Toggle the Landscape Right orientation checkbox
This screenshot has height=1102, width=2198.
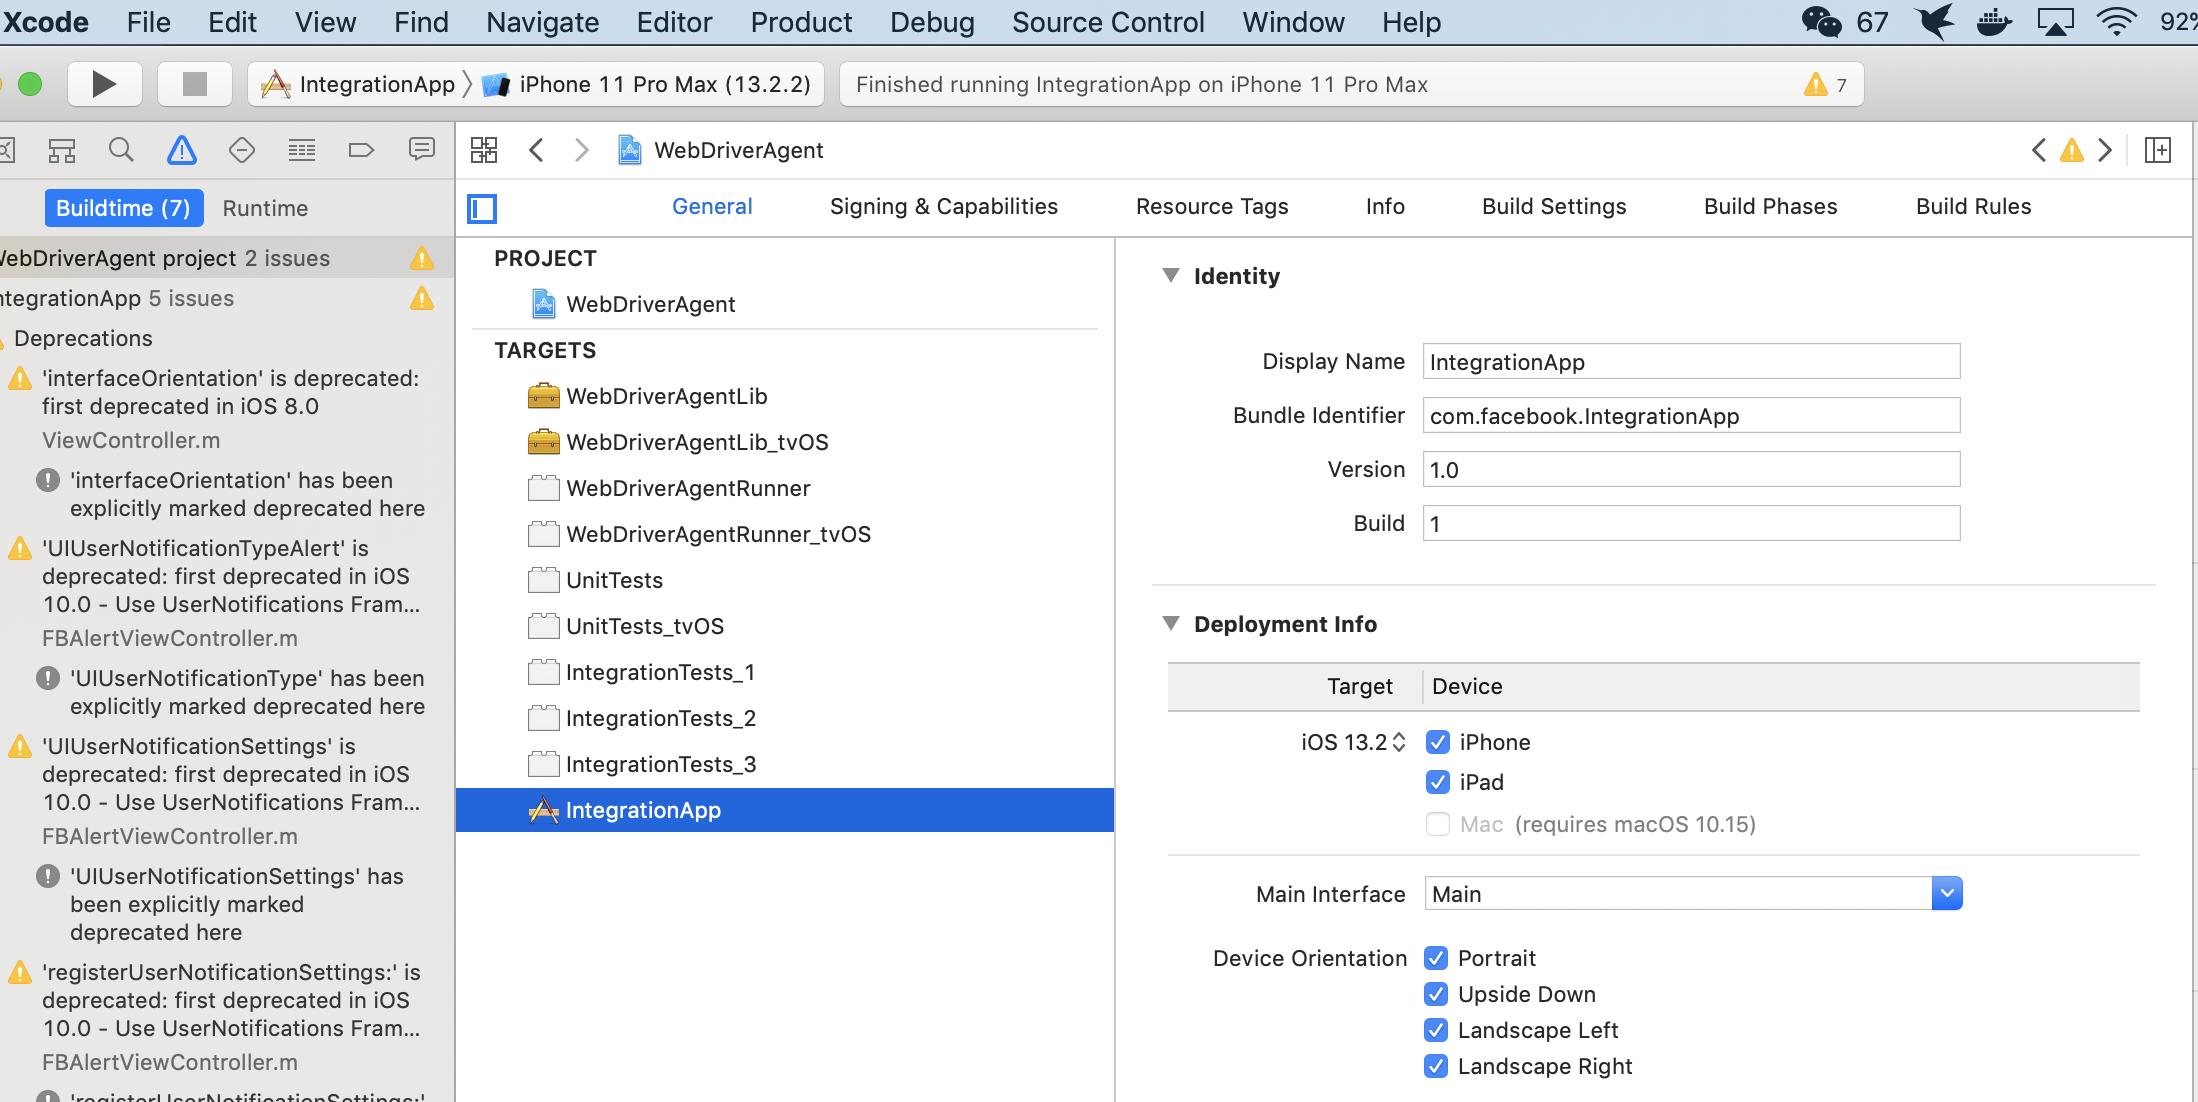(1436, 1066)
